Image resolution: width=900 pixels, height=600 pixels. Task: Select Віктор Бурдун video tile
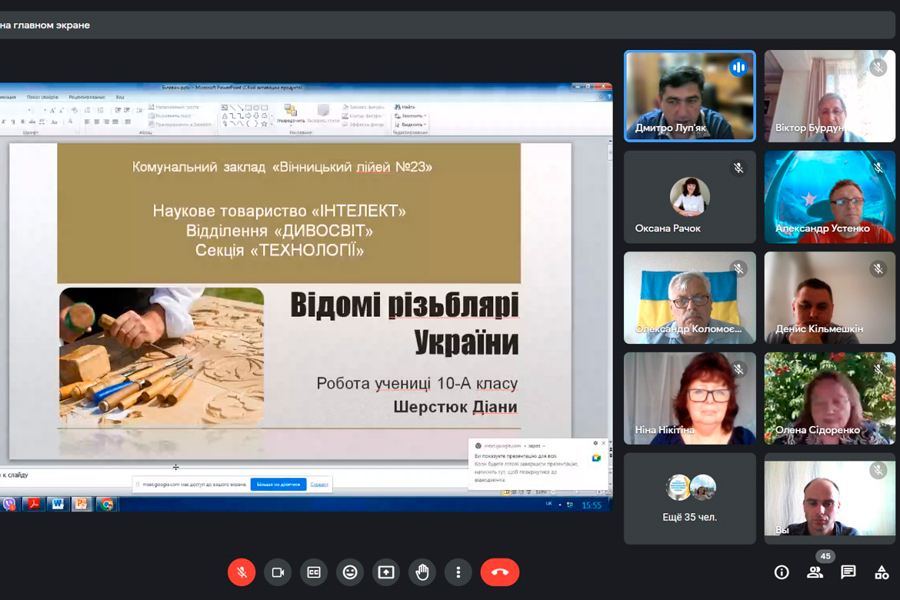click(829, 96)
